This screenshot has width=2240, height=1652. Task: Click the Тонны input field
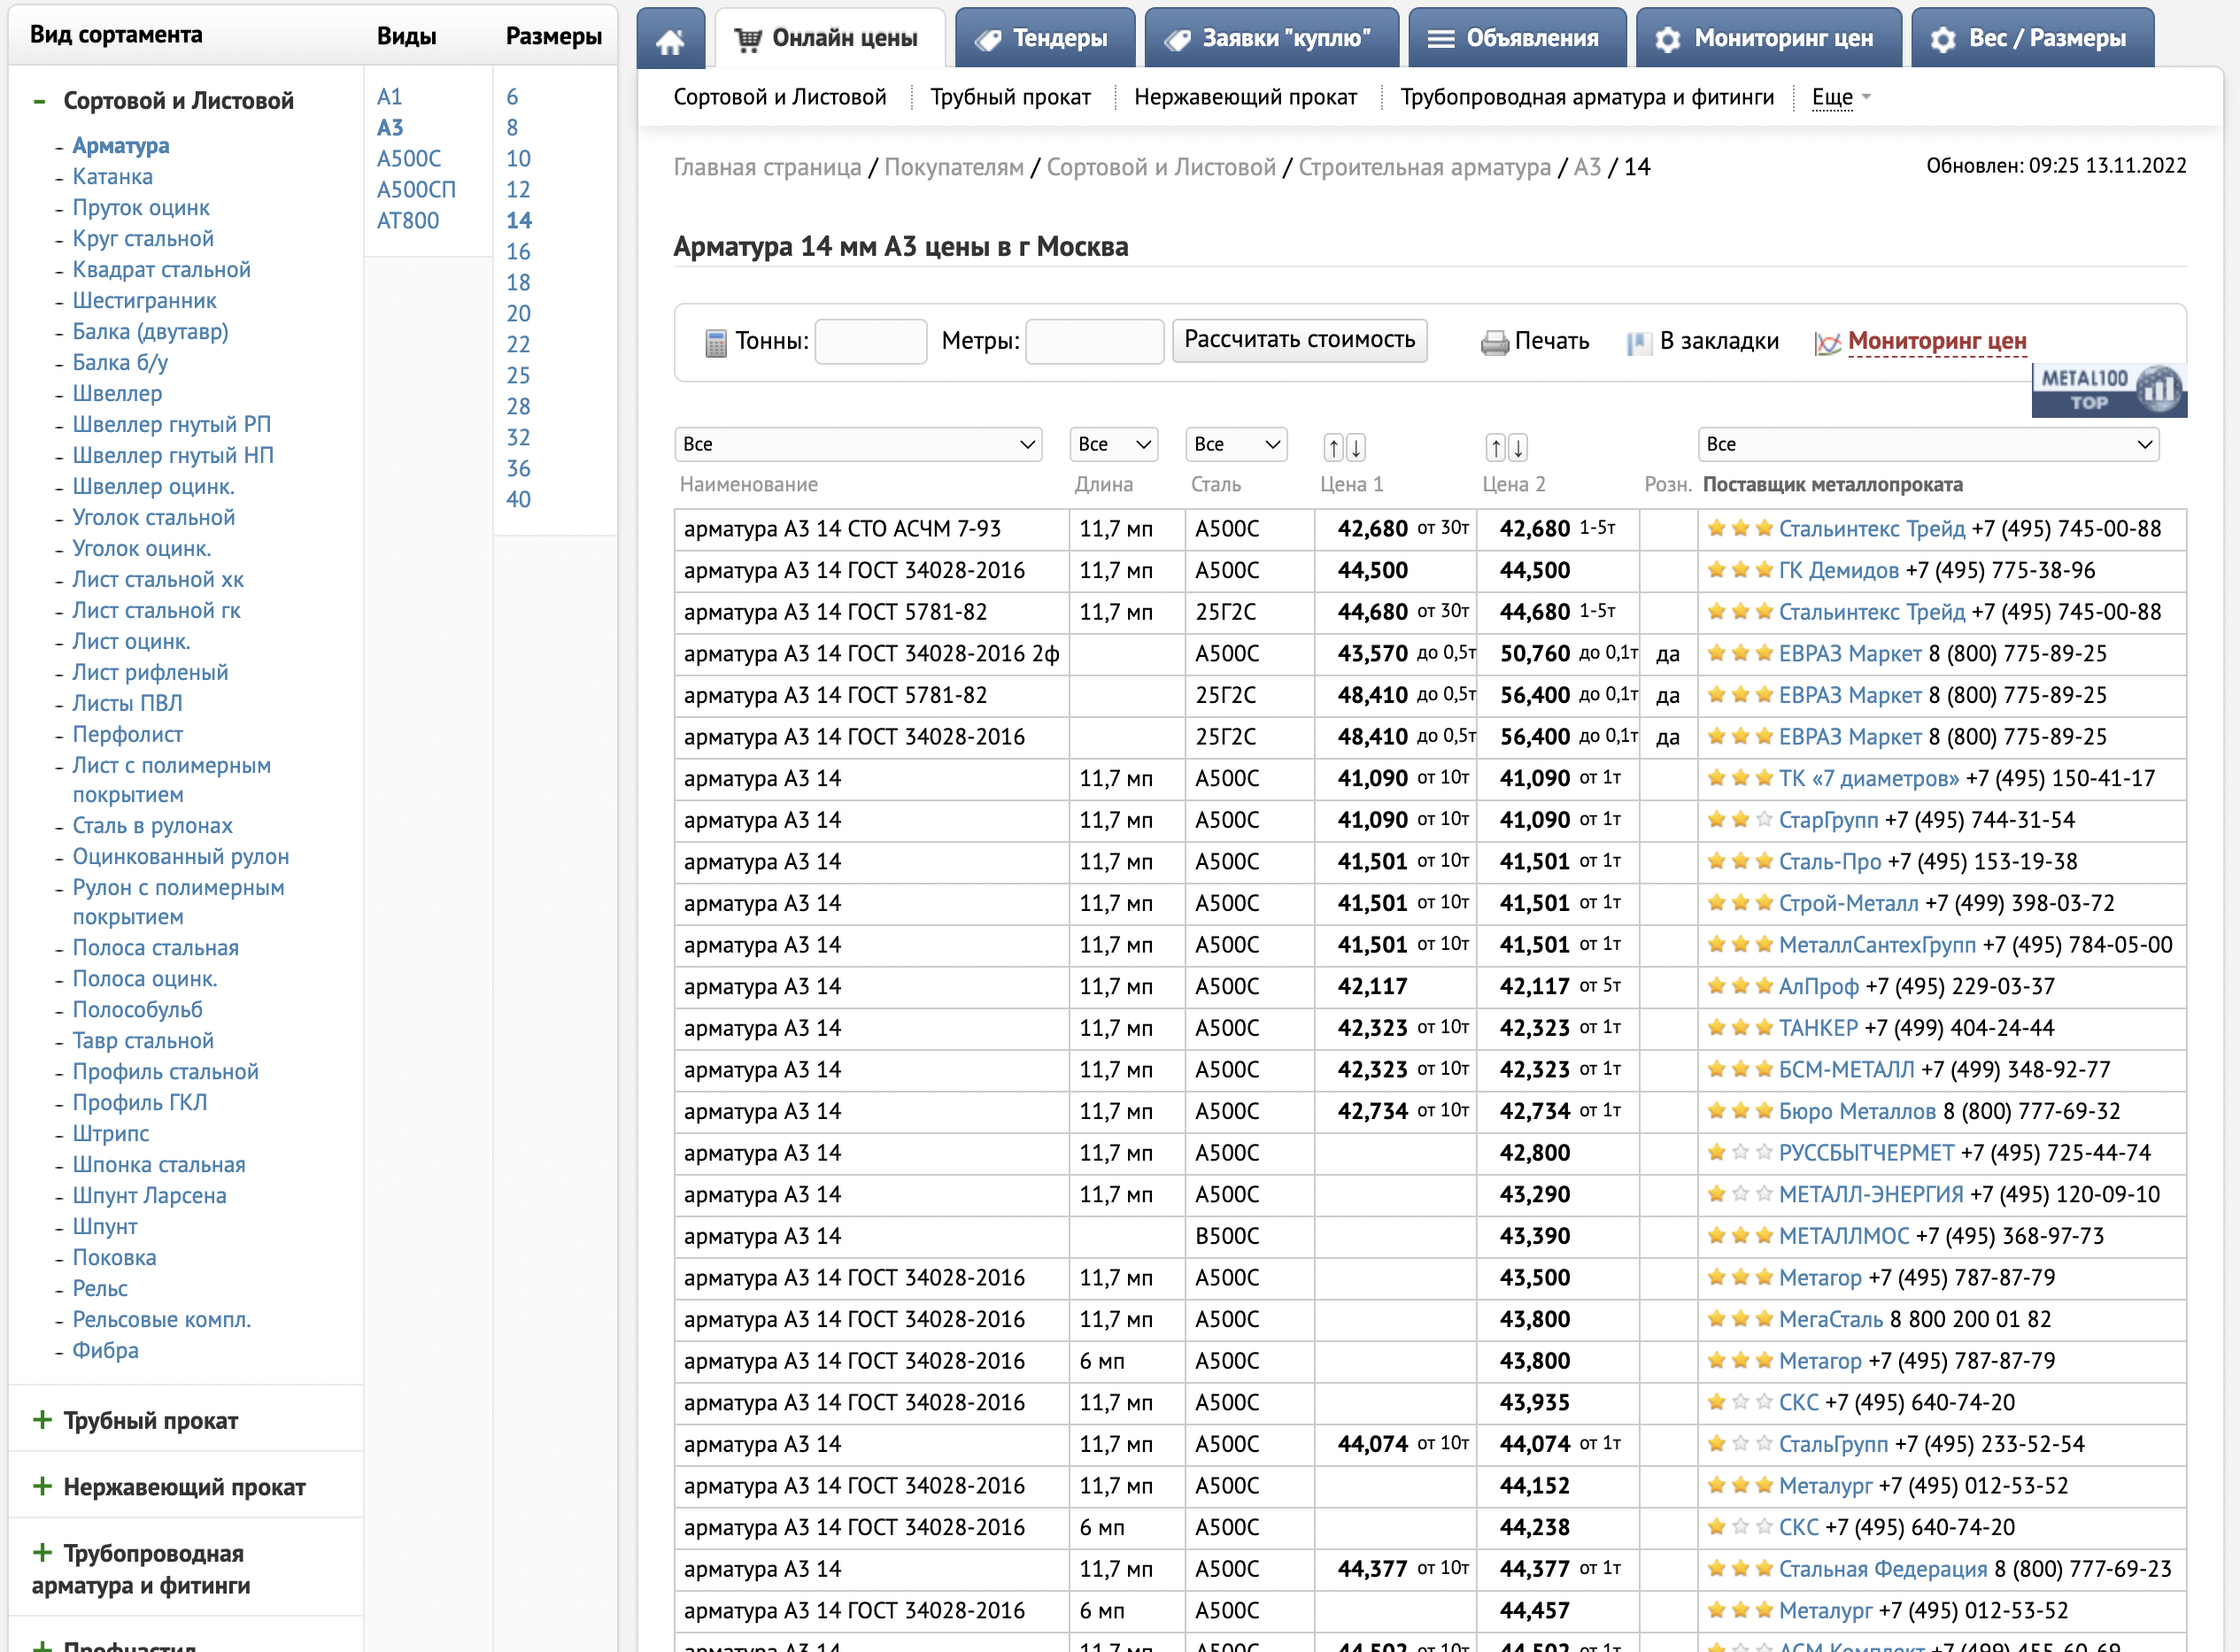coord(871,341)
